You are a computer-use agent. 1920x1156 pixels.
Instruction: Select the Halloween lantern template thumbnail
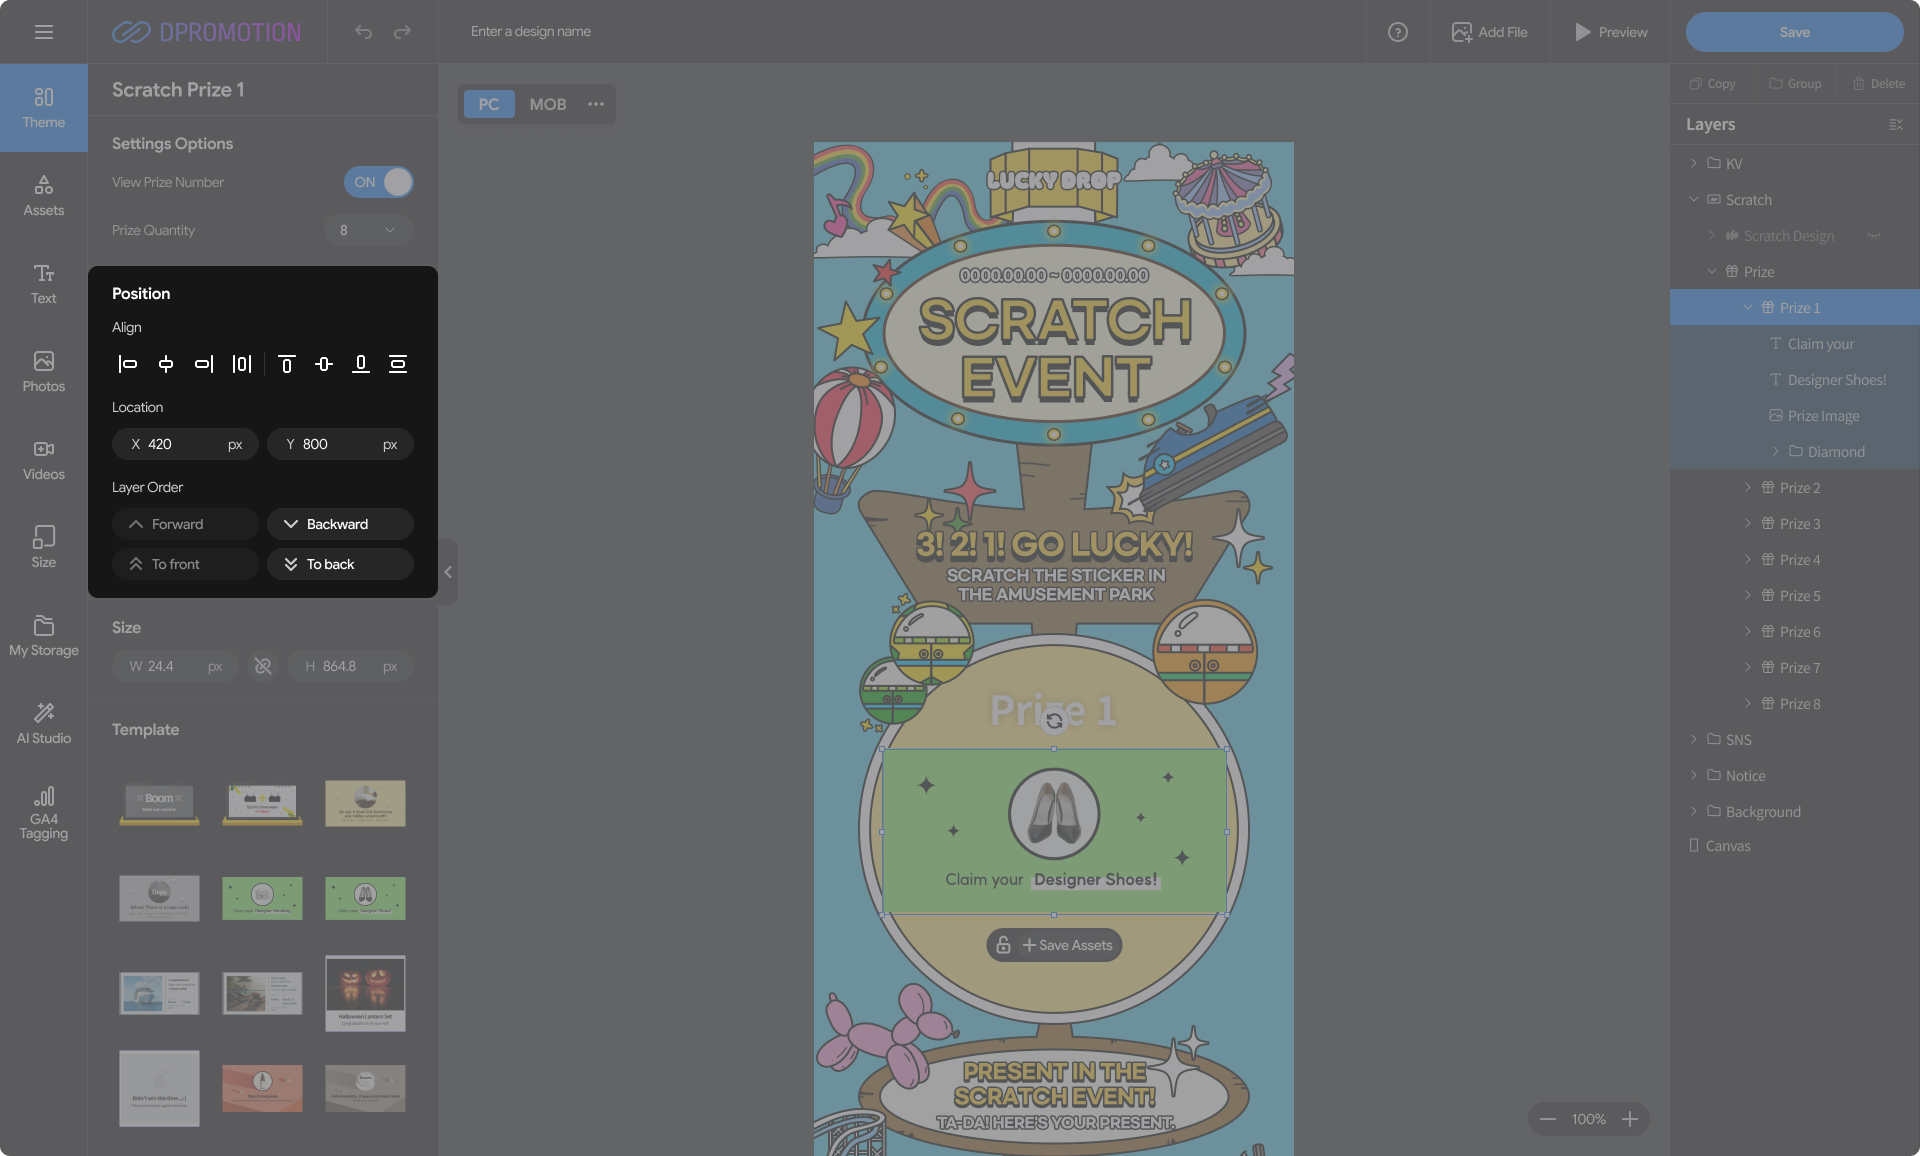(365, 993)
